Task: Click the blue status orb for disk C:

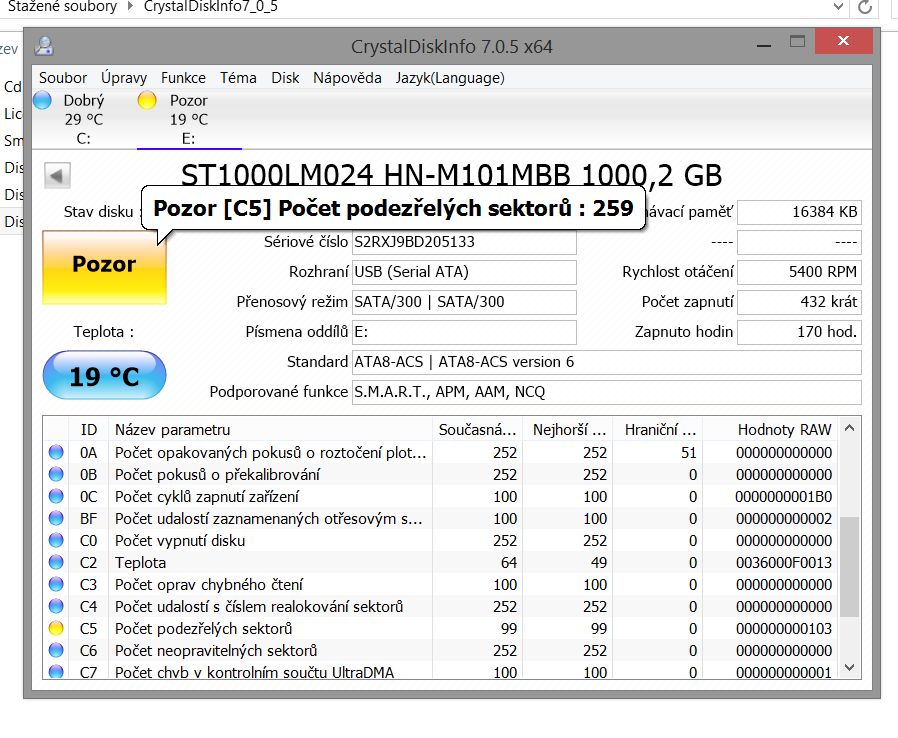Action: (x=42, y=100)
